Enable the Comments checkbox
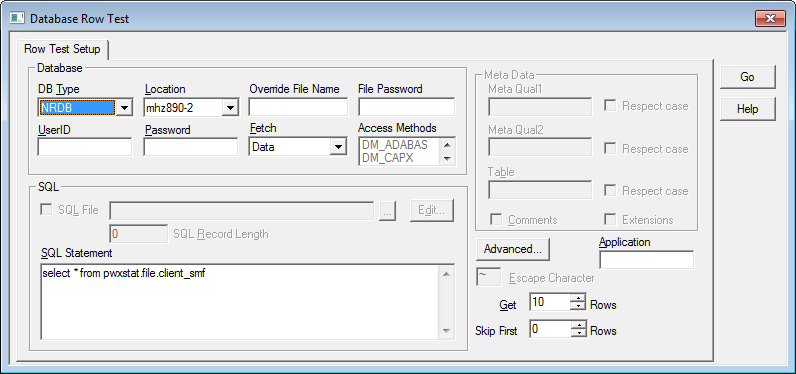The height and width of the screenshot is (374, 796). click(496, 220)
